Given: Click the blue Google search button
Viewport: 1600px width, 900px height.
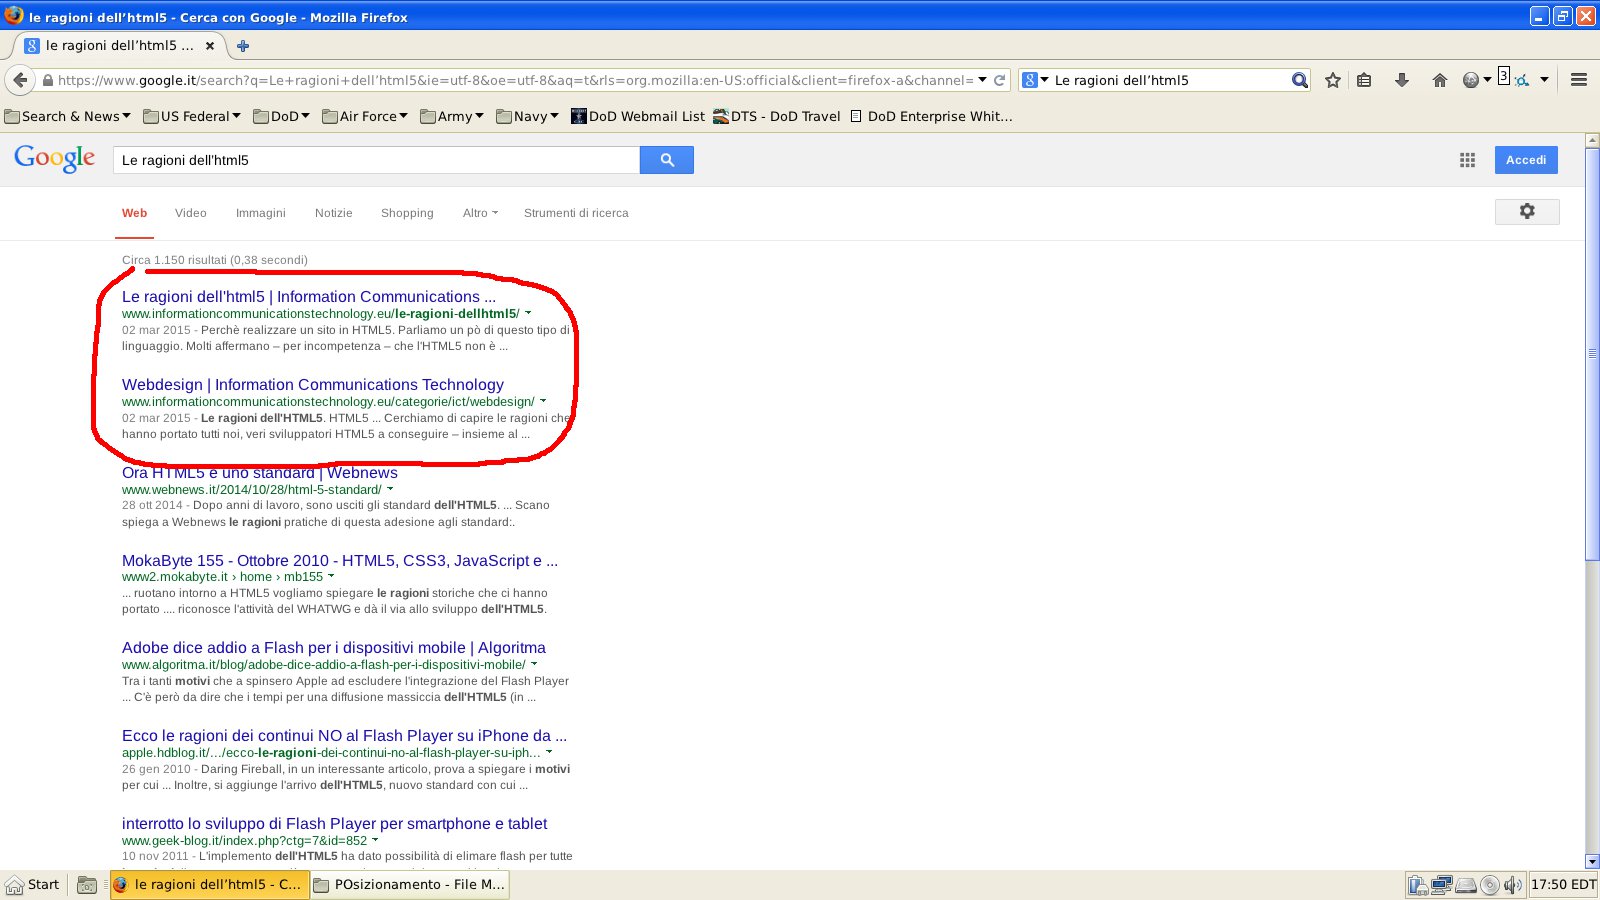Looking at the screenshot, I should pos(667,160).
